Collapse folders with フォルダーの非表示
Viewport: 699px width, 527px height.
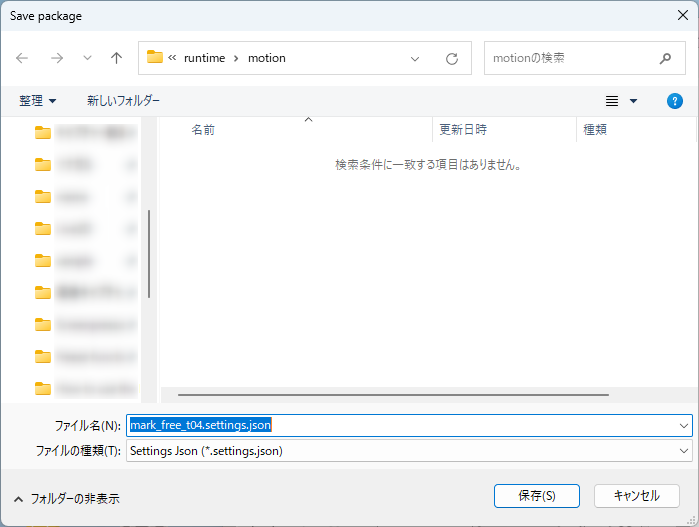[x=70, y=497]
